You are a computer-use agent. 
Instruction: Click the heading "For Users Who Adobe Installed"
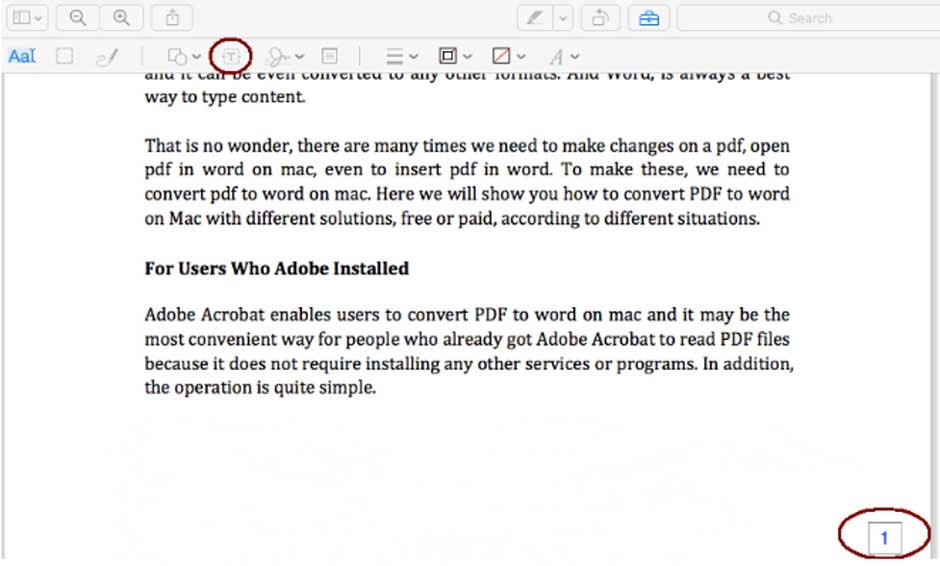tap(276, 268)
